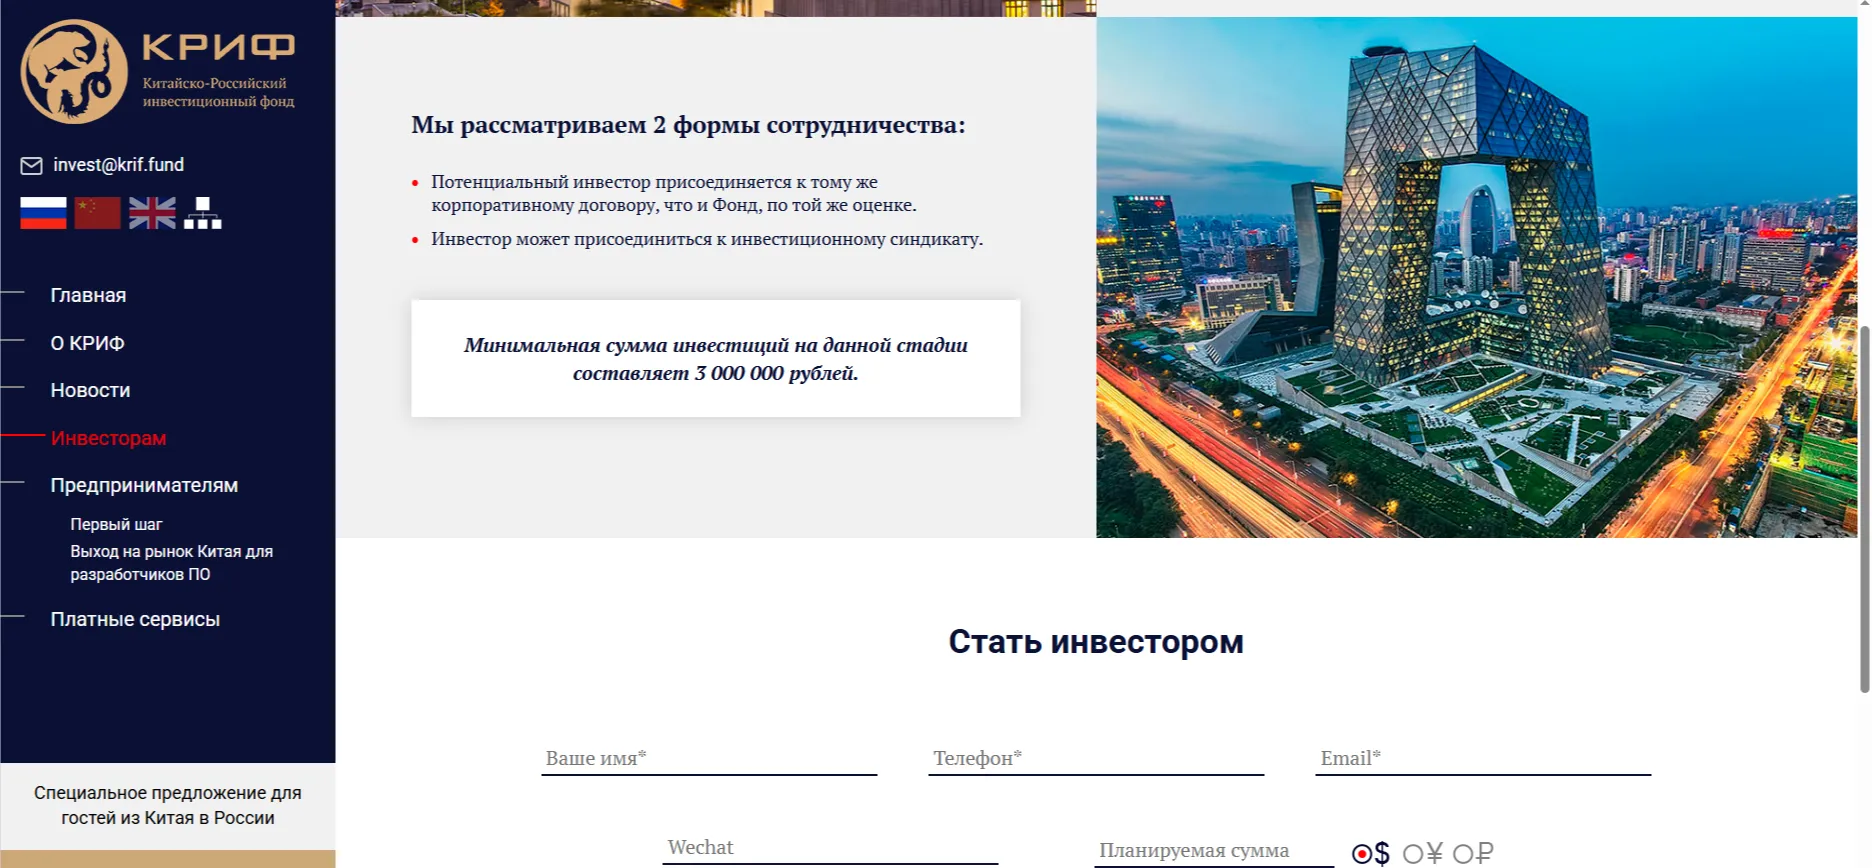1872x868 pixels.
Task: Go to the Новости section
Action: [x=90, y=390]
